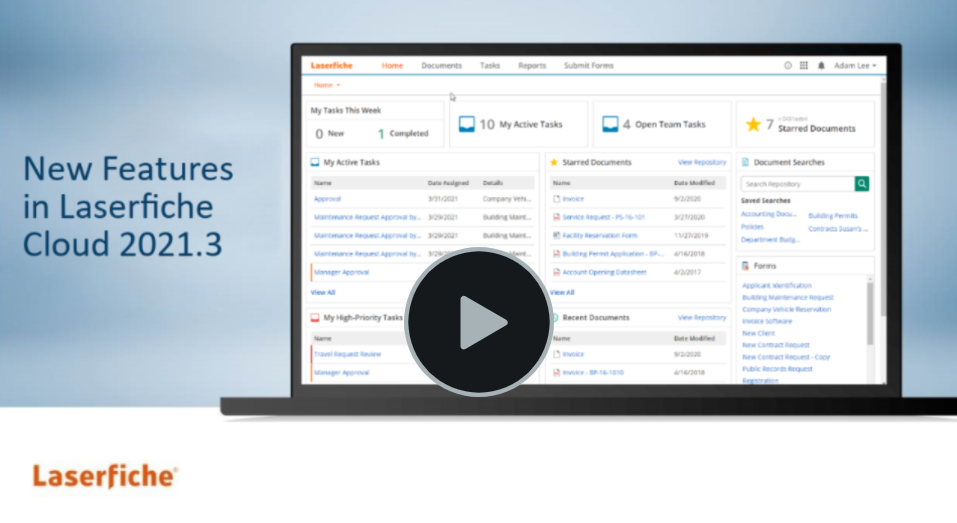
Task: Click the PDF icon beside Service Request
Action: coord(556,217)
